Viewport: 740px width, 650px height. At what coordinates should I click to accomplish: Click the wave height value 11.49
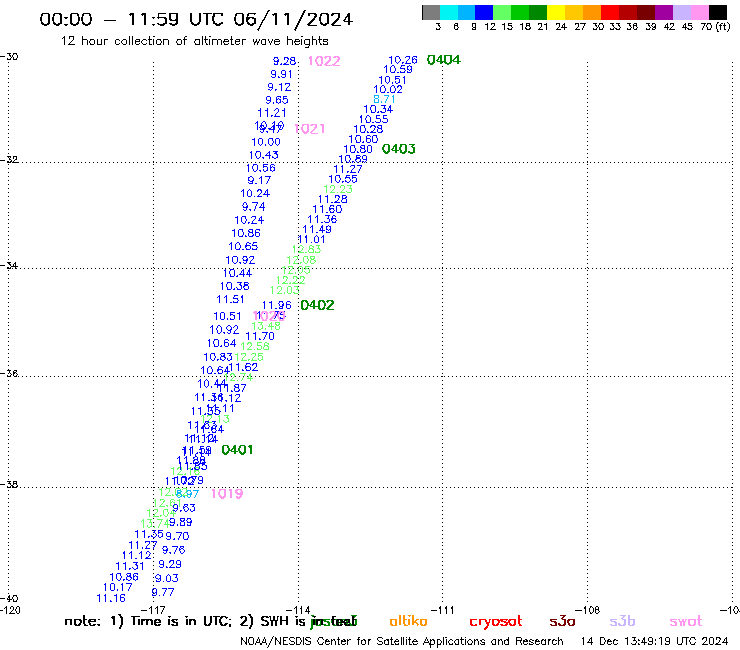pos(317,229)
